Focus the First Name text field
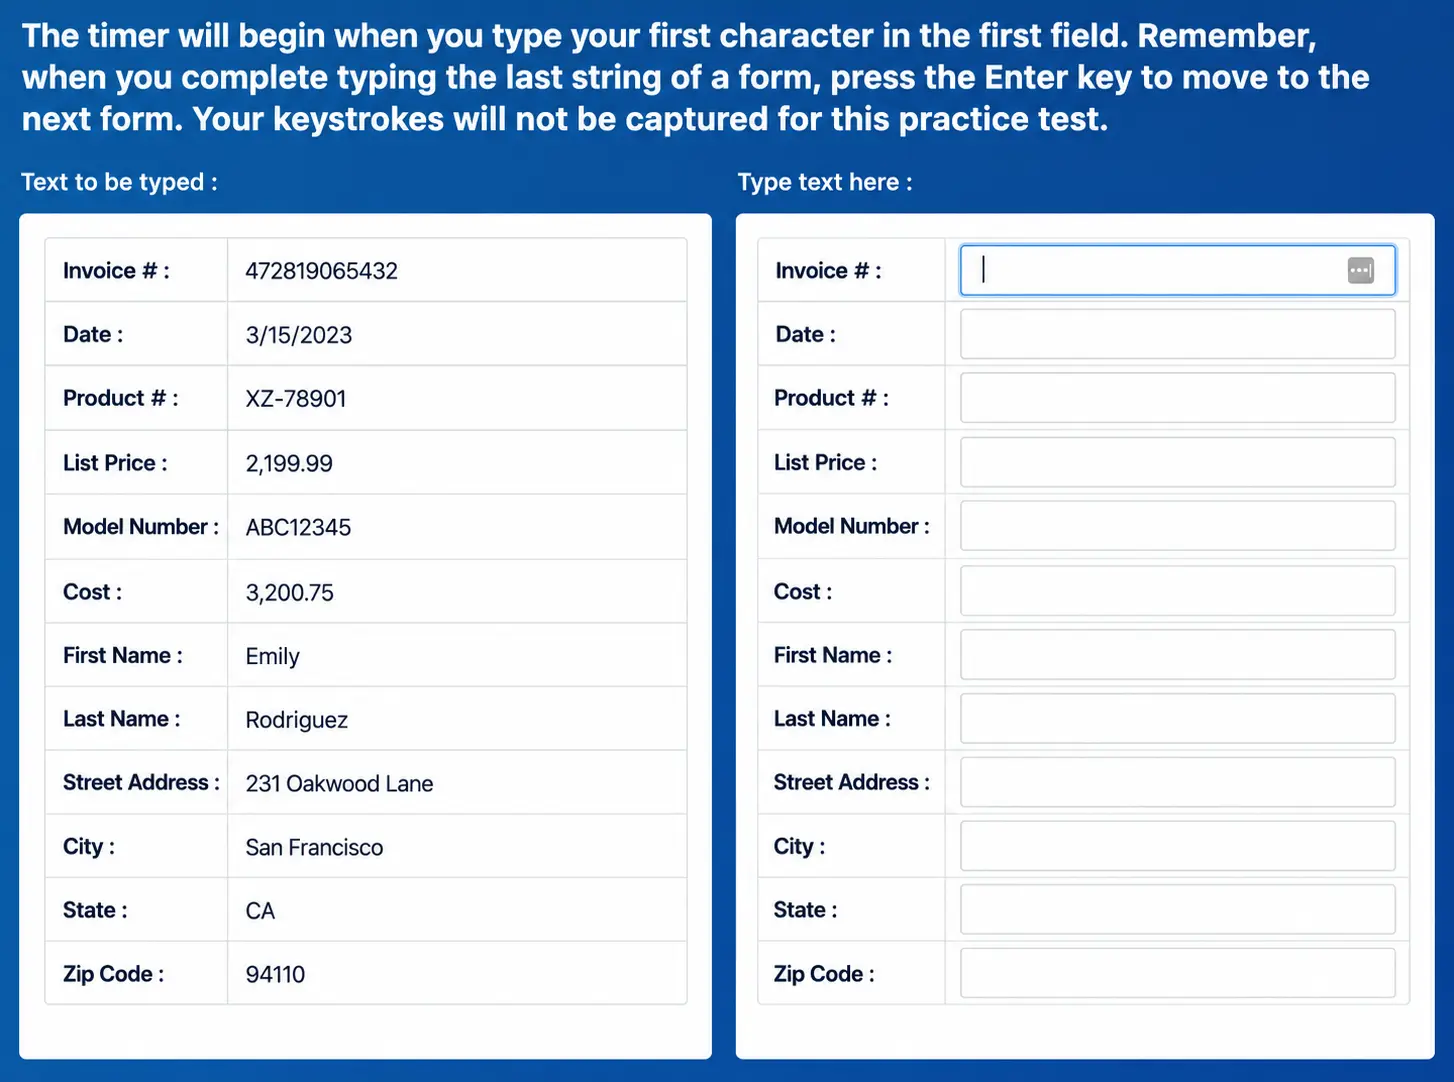Screen dimensions: 1454x1082 coord(1177,655)
